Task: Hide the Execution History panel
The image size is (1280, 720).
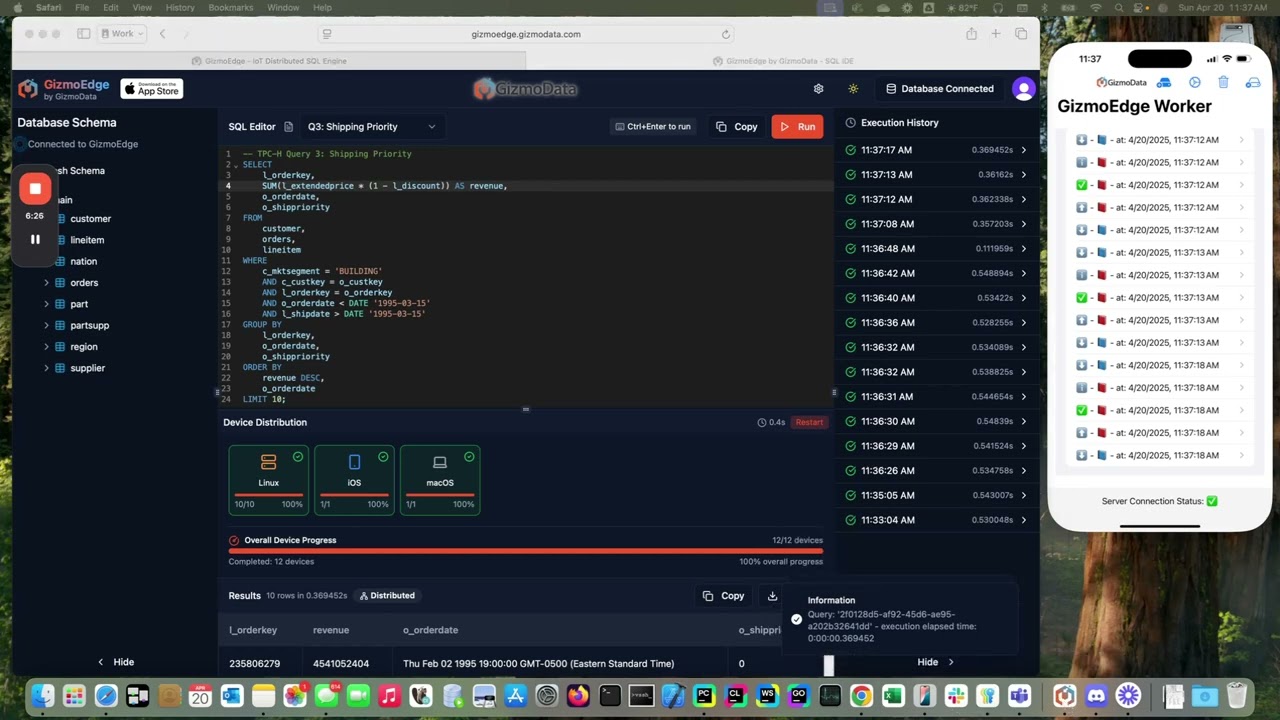Action: 936,662
